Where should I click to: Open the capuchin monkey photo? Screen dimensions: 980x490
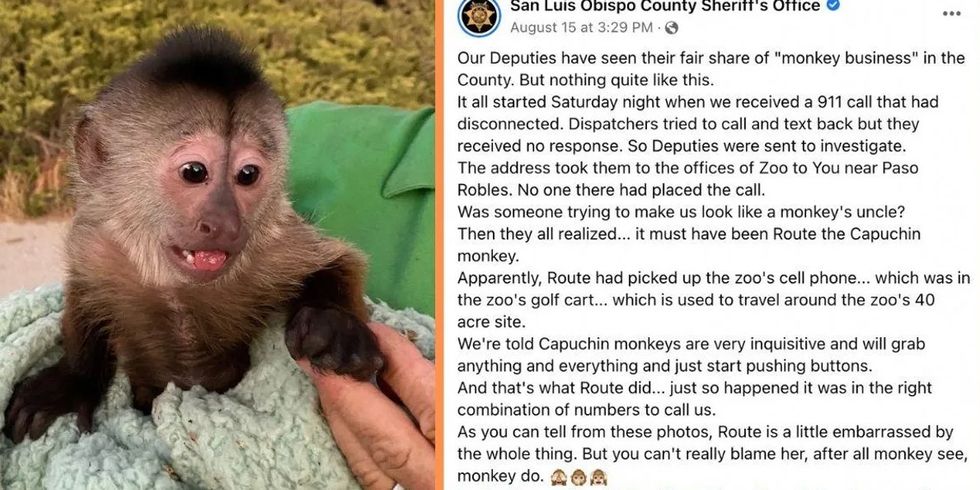click(x=218, y=245)
